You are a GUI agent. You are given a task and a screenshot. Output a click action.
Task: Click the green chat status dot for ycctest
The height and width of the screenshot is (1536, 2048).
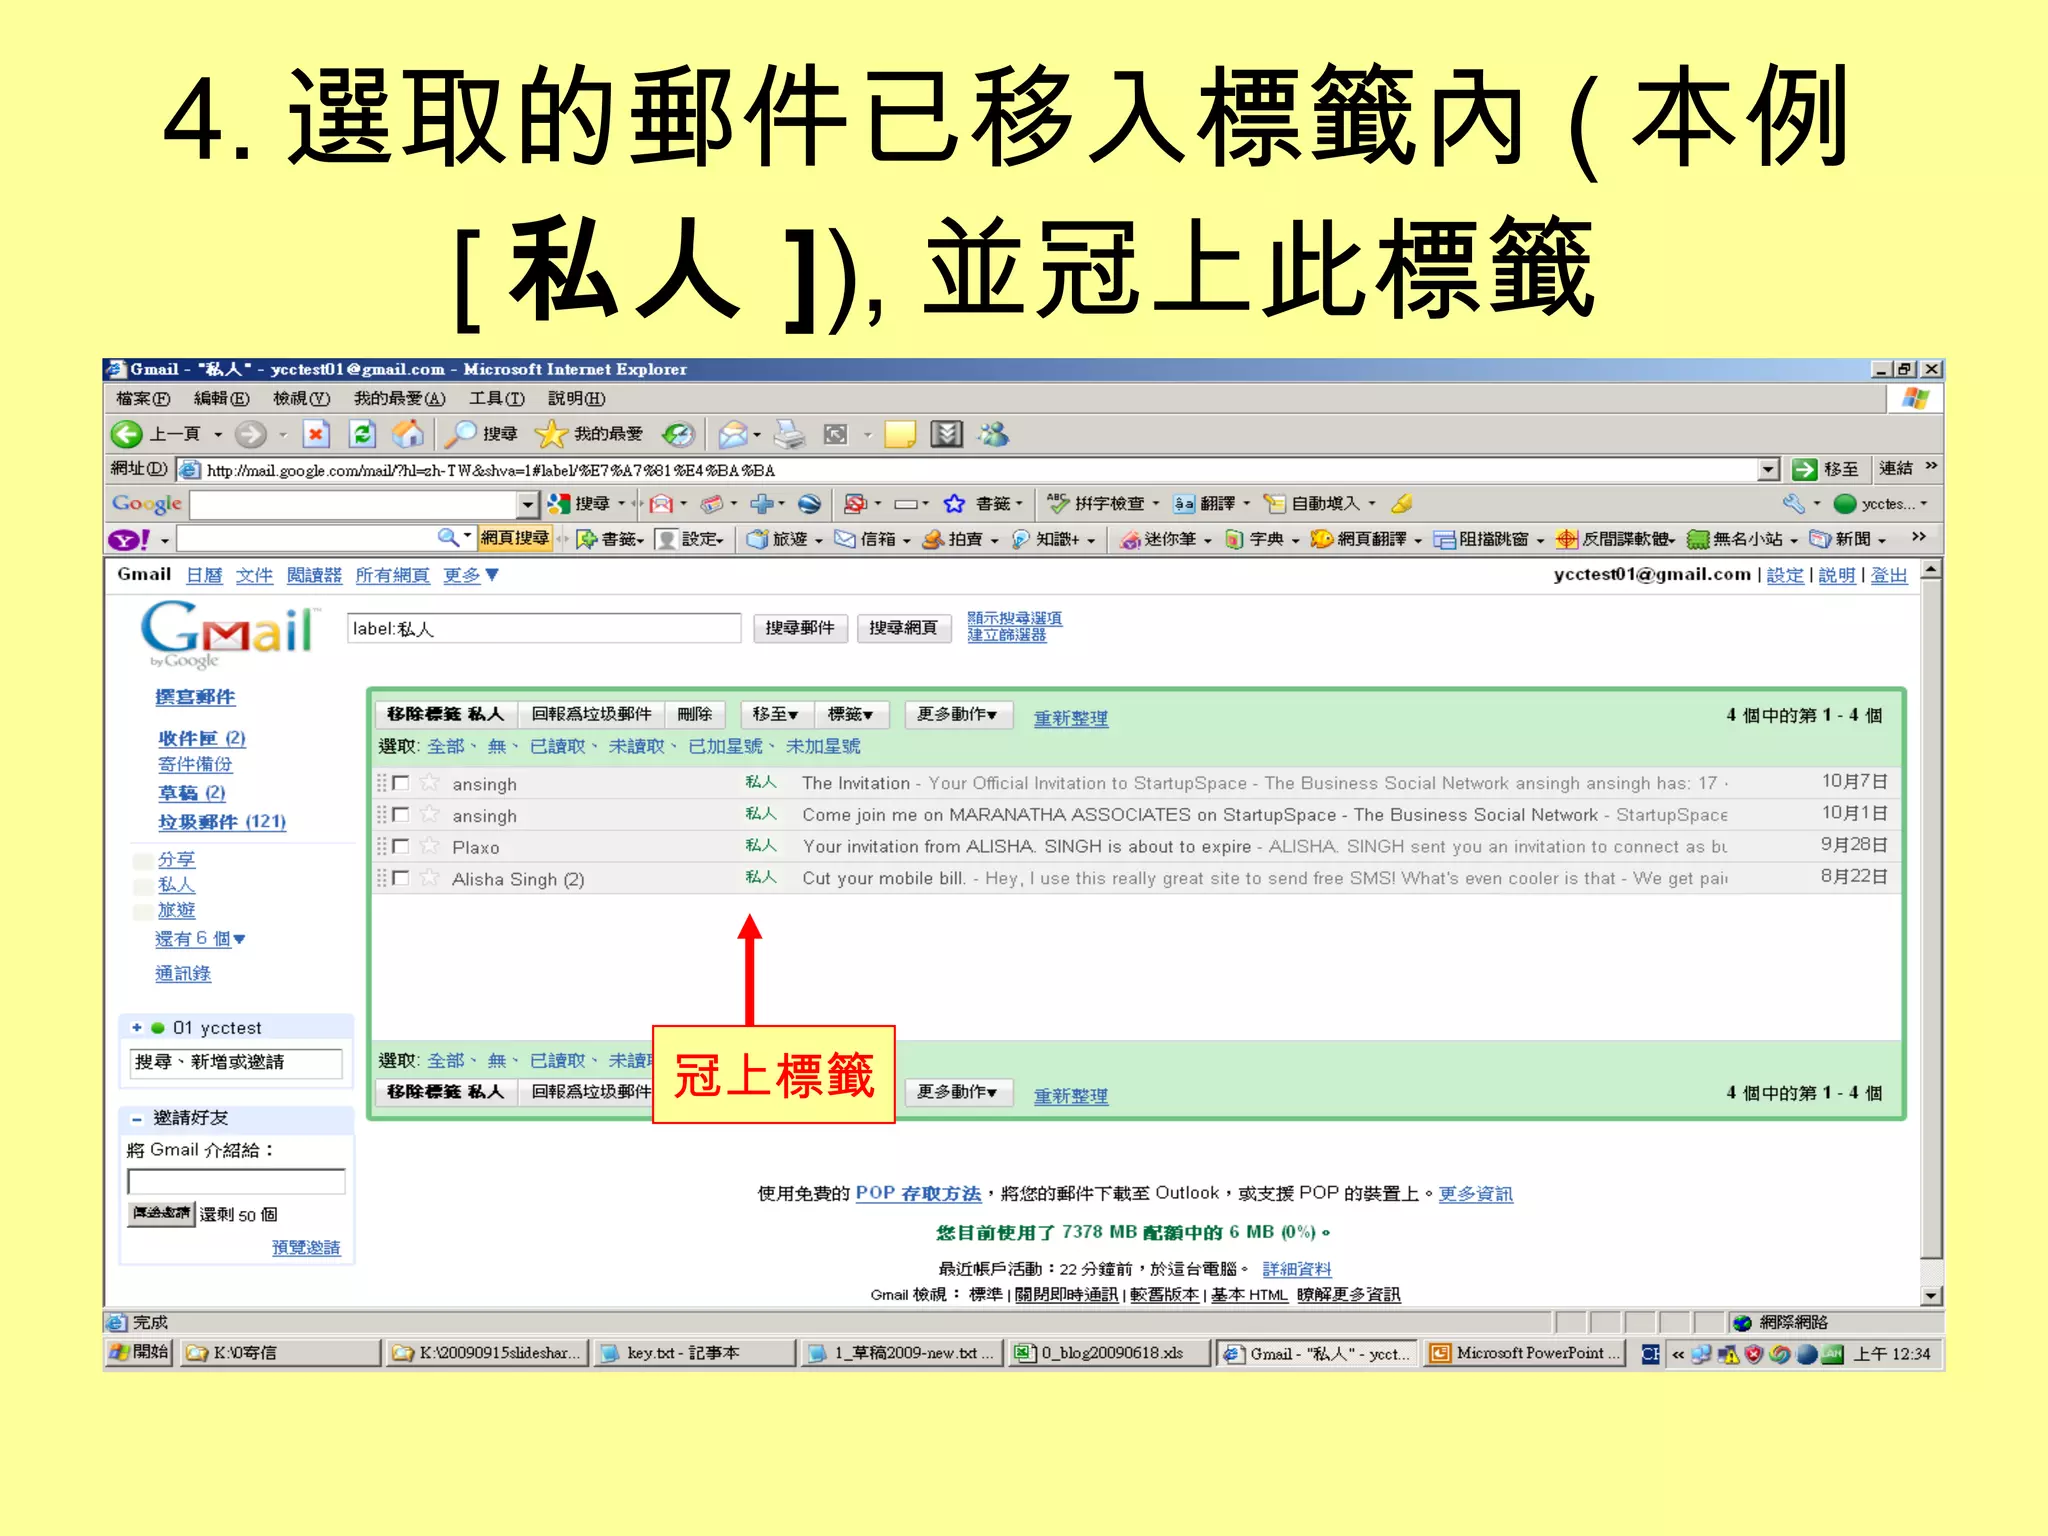(x=158, y=1028)
